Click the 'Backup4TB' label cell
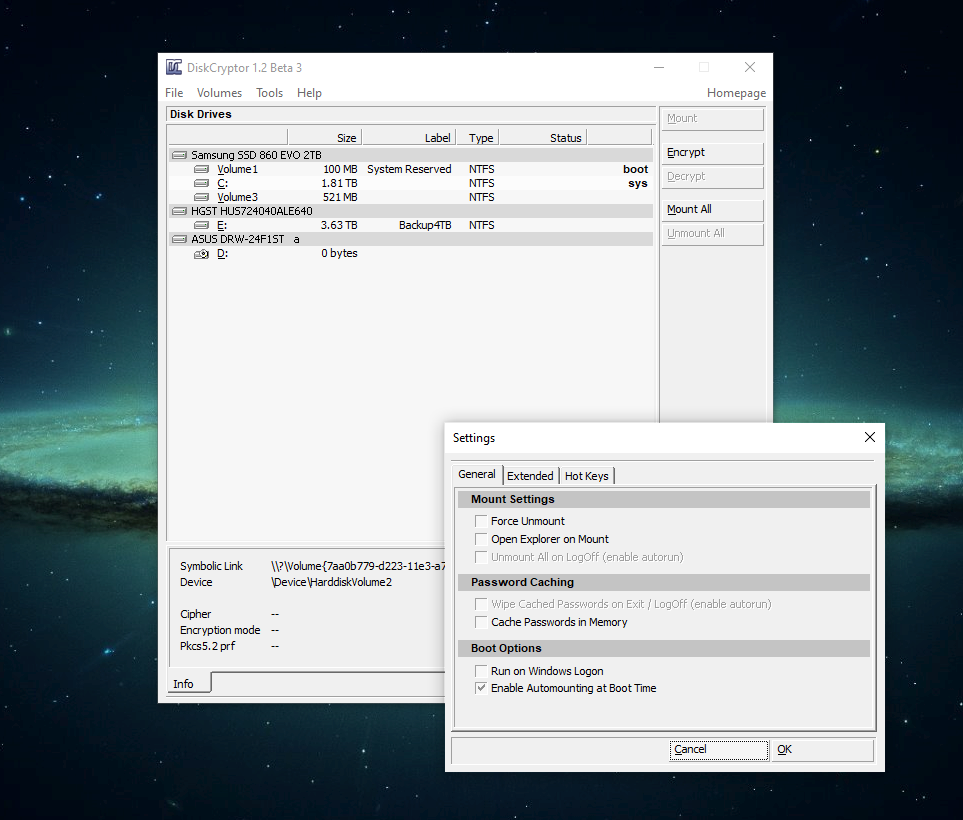This screenshot has height=820, width=963. [x=425, y=225]
